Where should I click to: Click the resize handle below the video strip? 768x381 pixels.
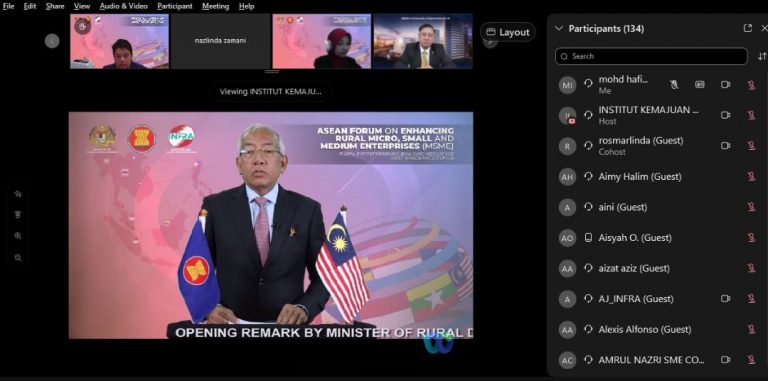click(x=271, y=72)
